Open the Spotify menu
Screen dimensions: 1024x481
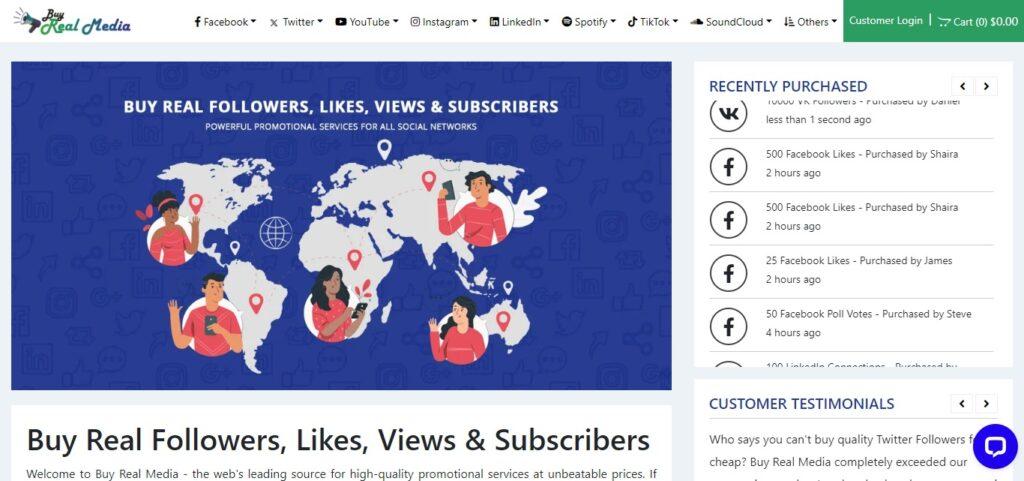pyautogui.click(x=588, y=22)
